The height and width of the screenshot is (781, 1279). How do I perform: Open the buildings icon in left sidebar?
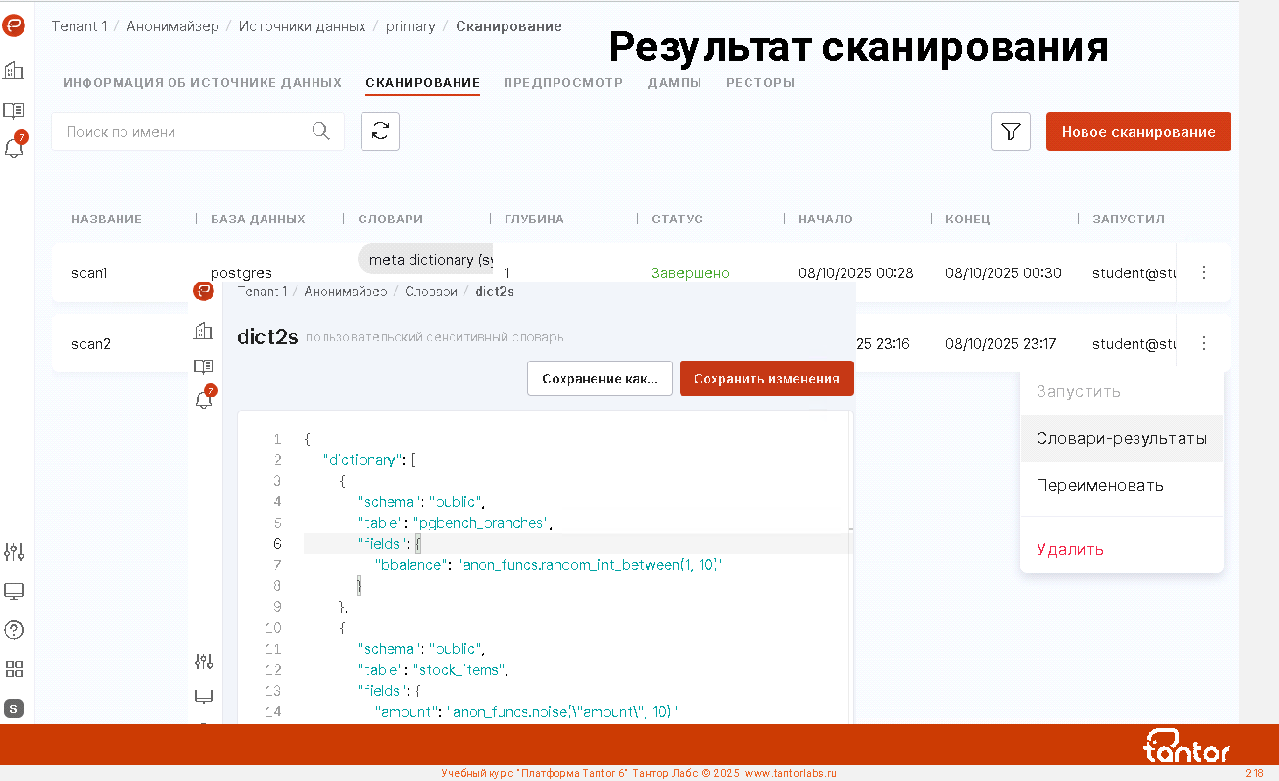[14, 70]
